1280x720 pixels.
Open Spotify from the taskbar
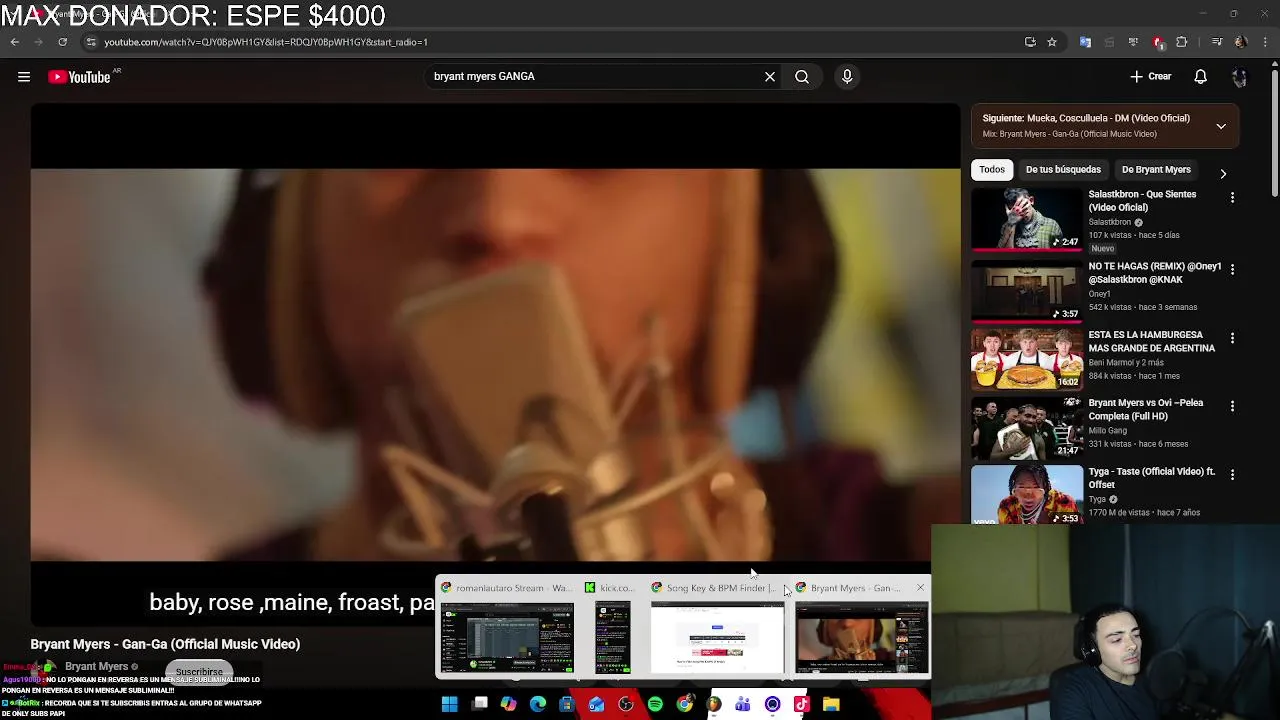655,704
